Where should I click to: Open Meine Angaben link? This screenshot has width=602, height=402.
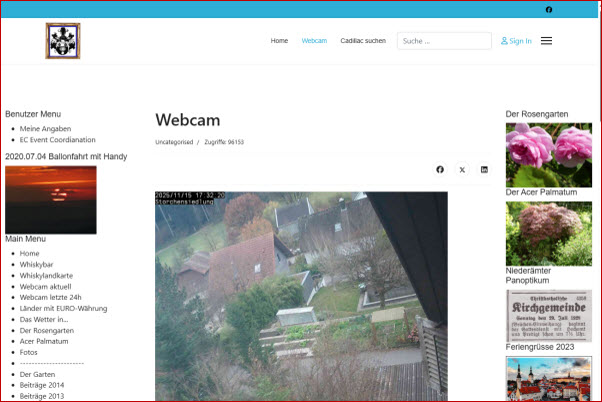point(45,129)
